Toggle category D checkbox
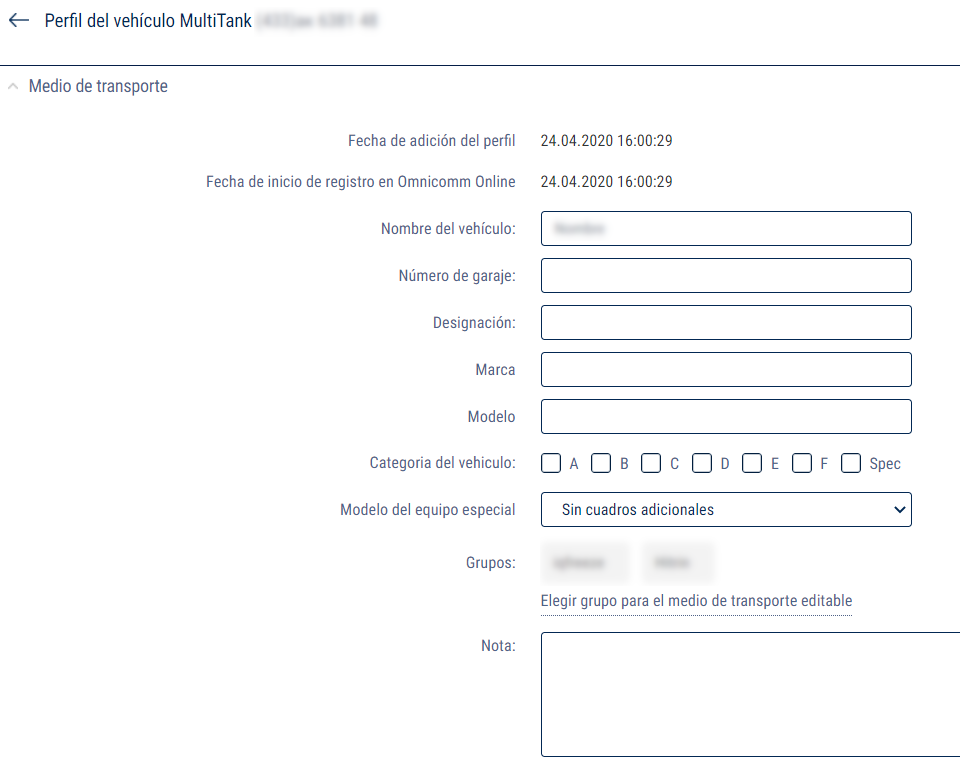The width and height of the screenshot is (960, 773). click(x=702, y=463)
